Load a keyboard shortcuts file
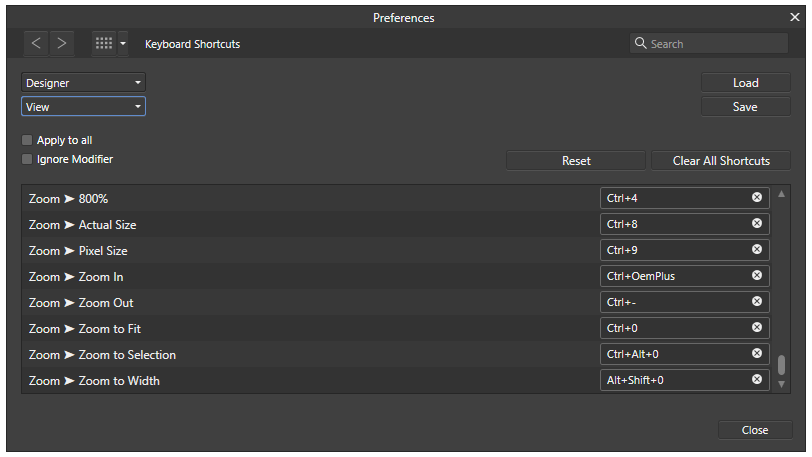 point(746,82)
